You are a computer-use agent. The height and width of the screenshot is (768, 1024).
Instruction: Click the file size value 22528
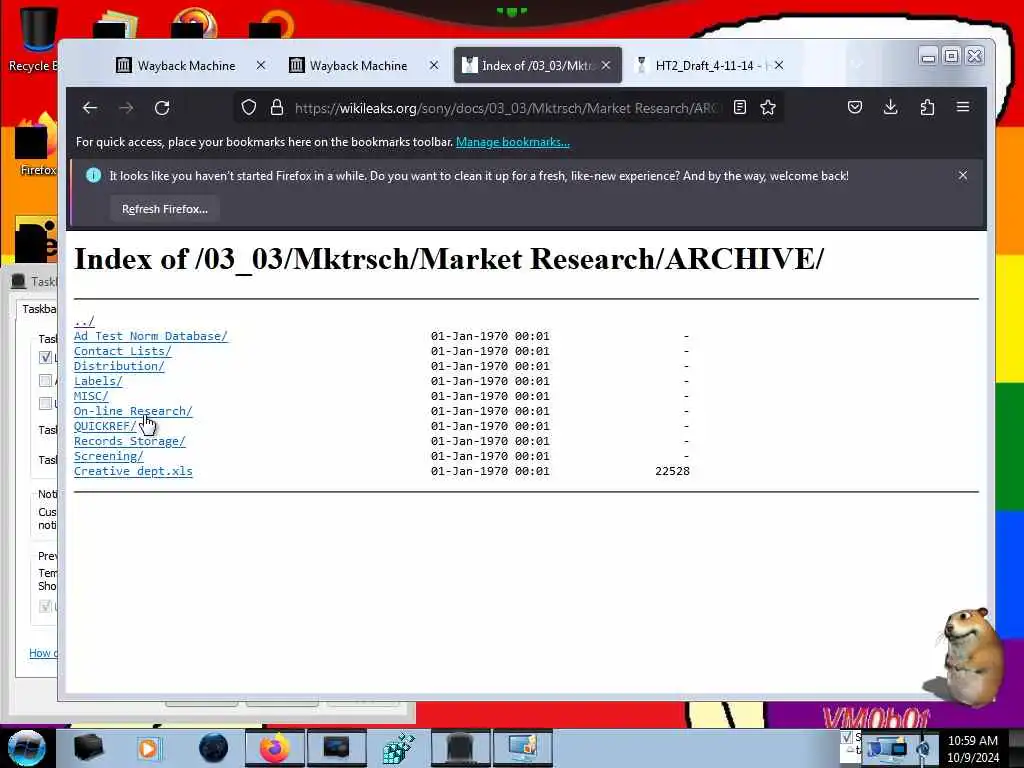pos(672,471)
